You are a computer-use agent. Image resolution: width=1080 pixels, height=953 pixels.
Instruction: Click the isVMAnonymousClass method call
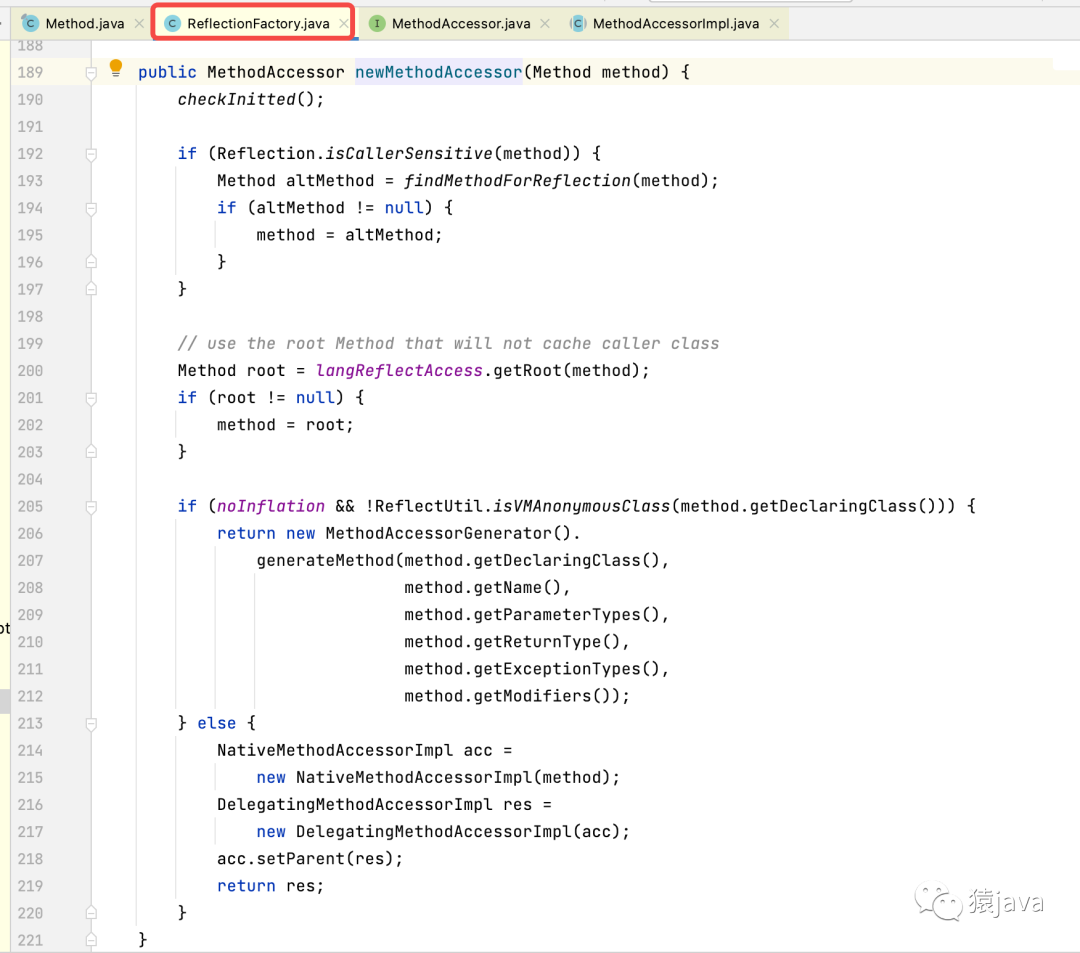pos(582,506)
